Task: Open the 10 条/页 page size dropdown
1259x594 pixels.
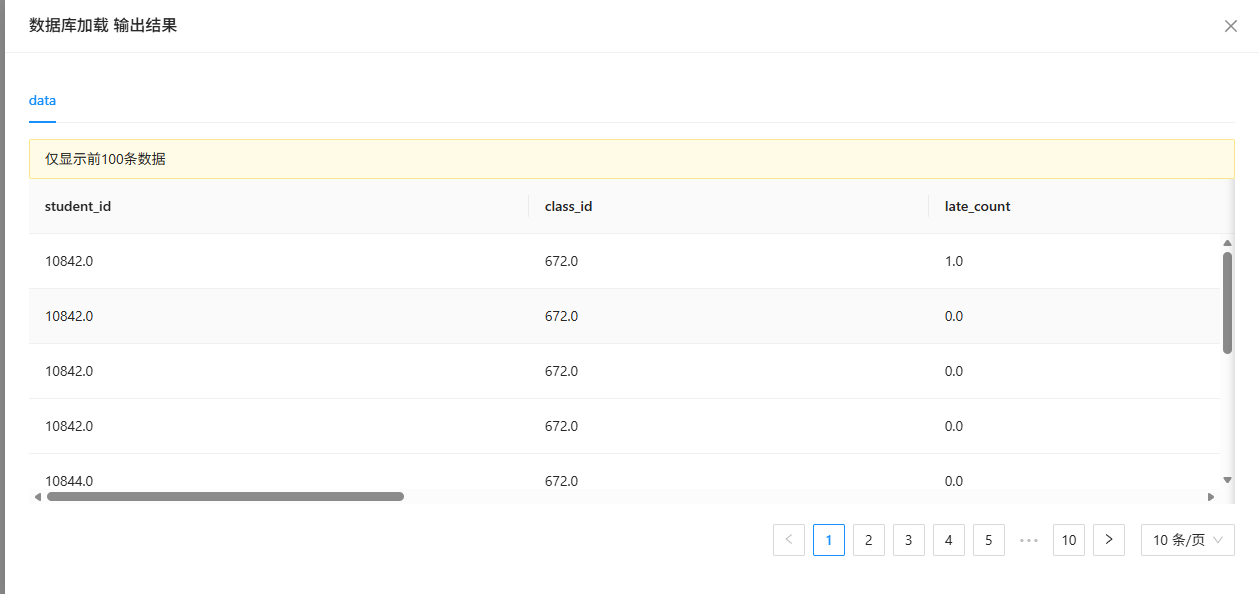Action: pyautogui.click(x=1188, y=540)
